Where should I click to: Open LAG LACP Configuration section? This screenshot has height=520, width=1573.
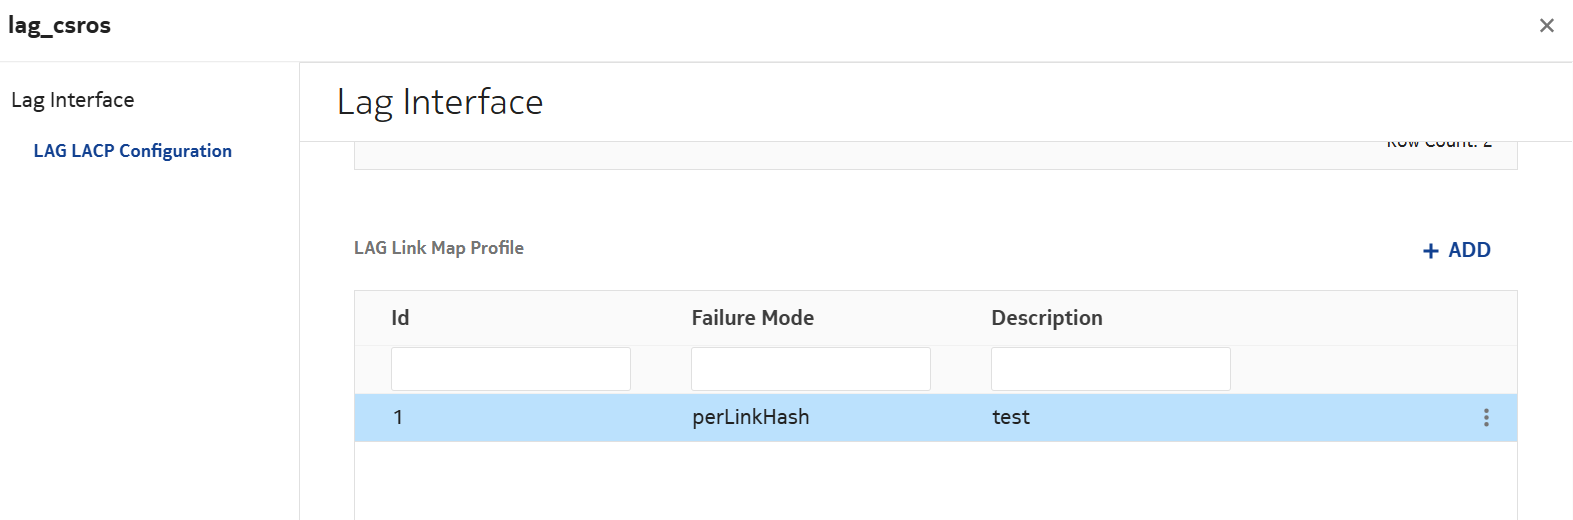(132, 151)
